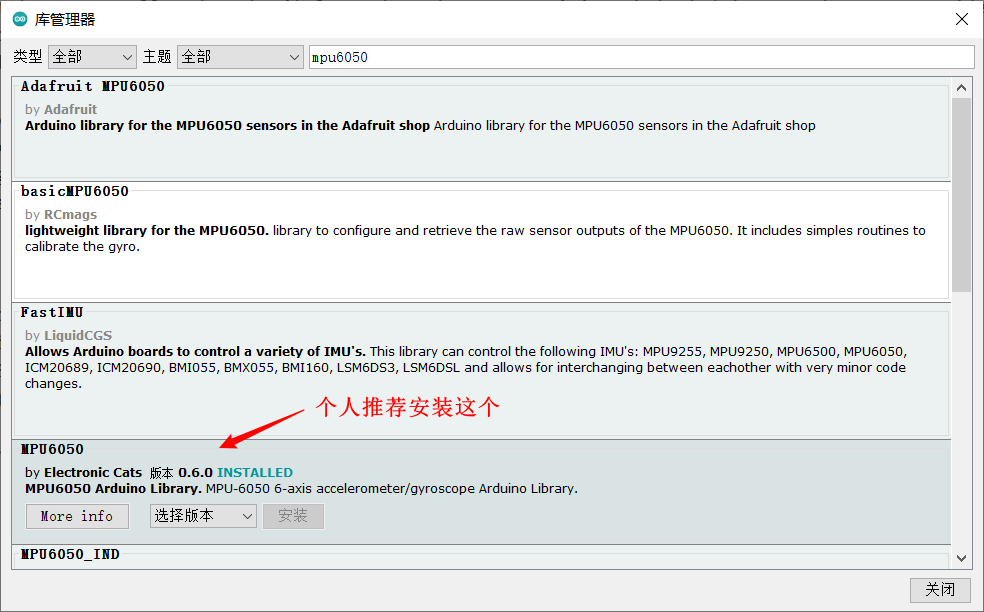Click the 版本 0.6.0 version text

[181, 473]
